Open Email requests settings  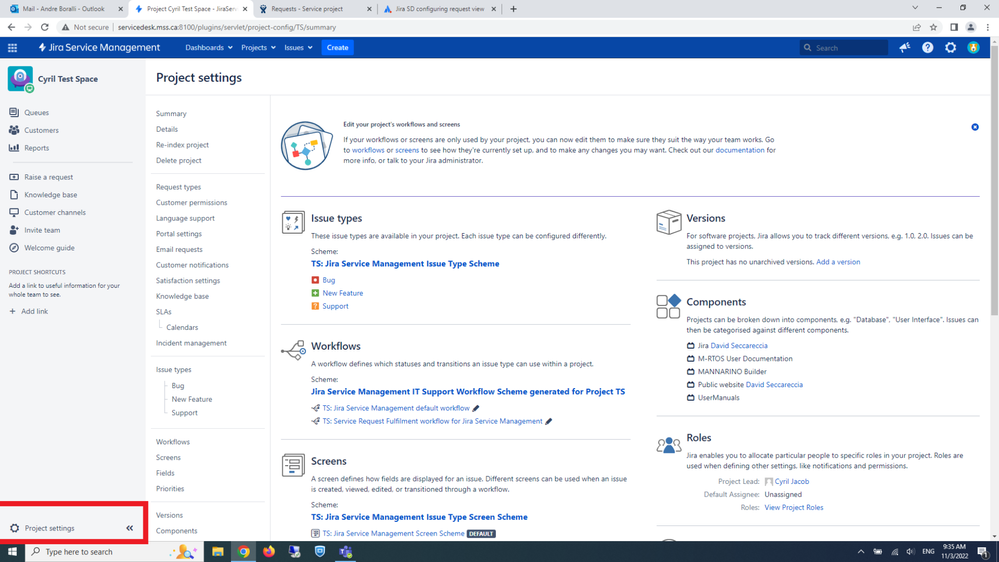click(x=179, y=250)
